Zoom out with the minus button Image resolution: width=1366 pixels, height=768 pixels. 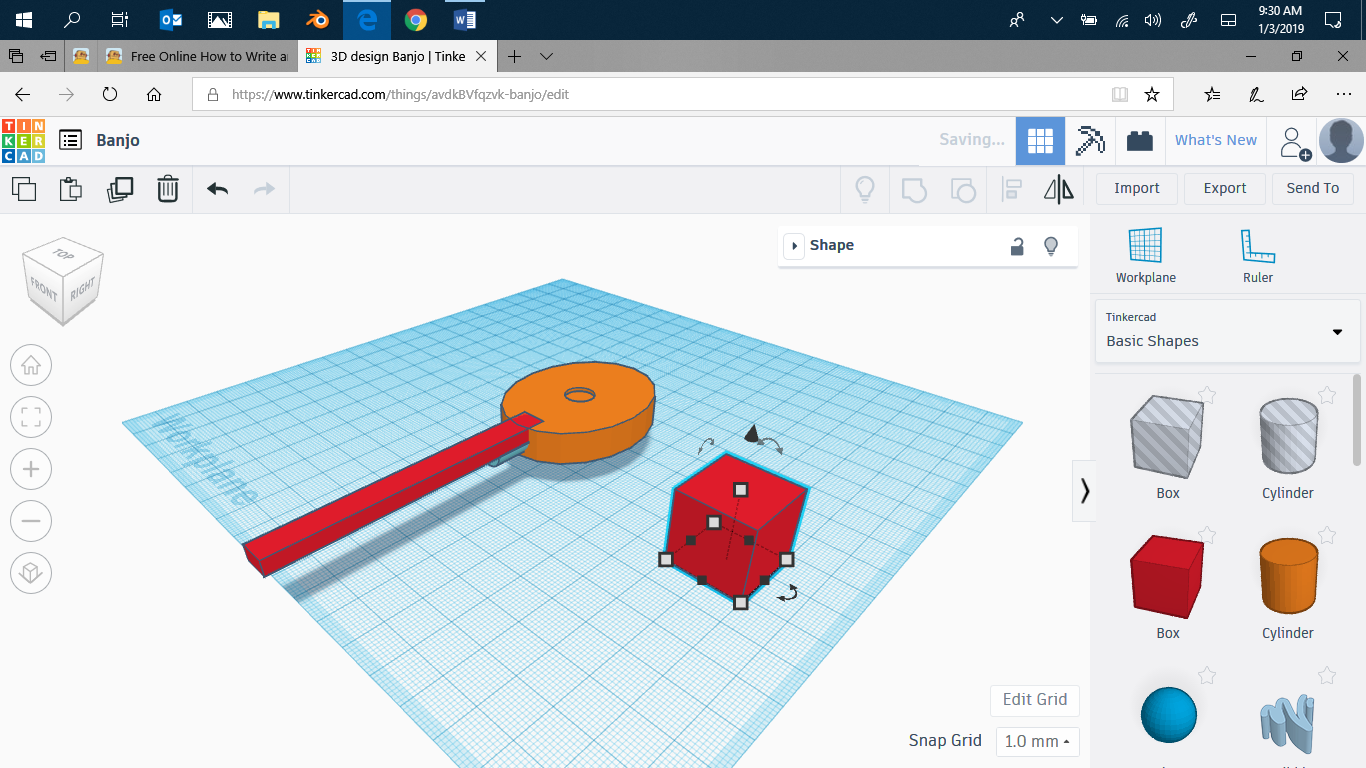[31, 521]
